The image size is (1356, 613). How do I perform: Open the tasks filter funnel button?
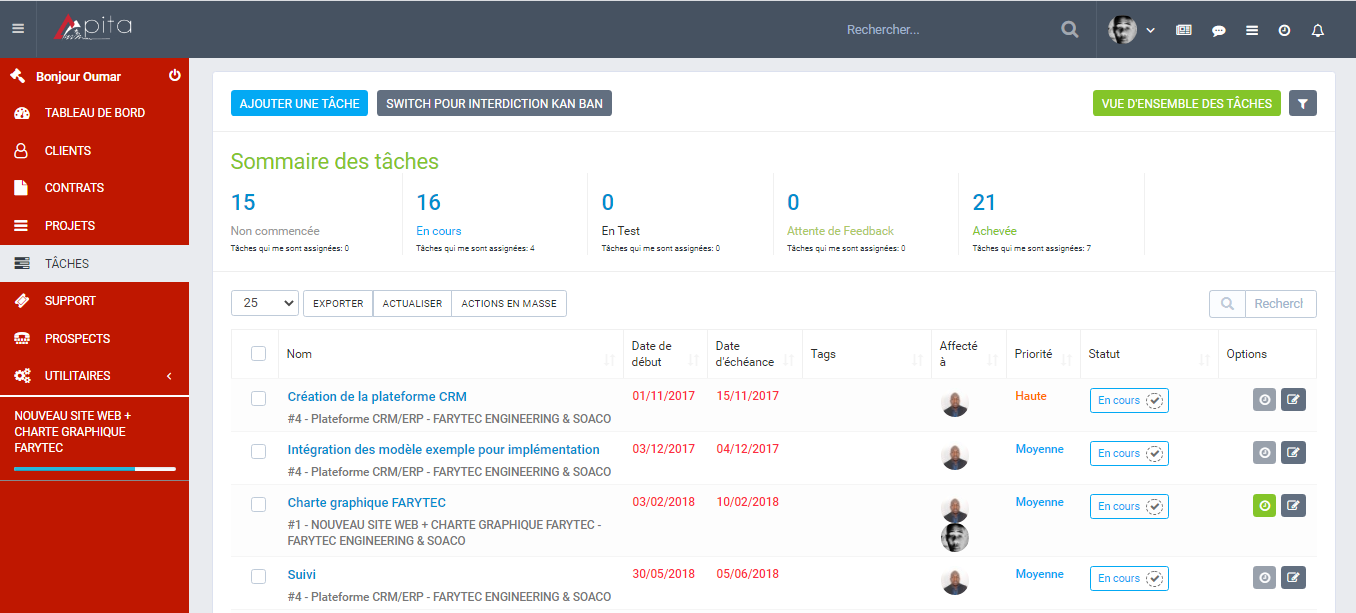coord(1303,103)
